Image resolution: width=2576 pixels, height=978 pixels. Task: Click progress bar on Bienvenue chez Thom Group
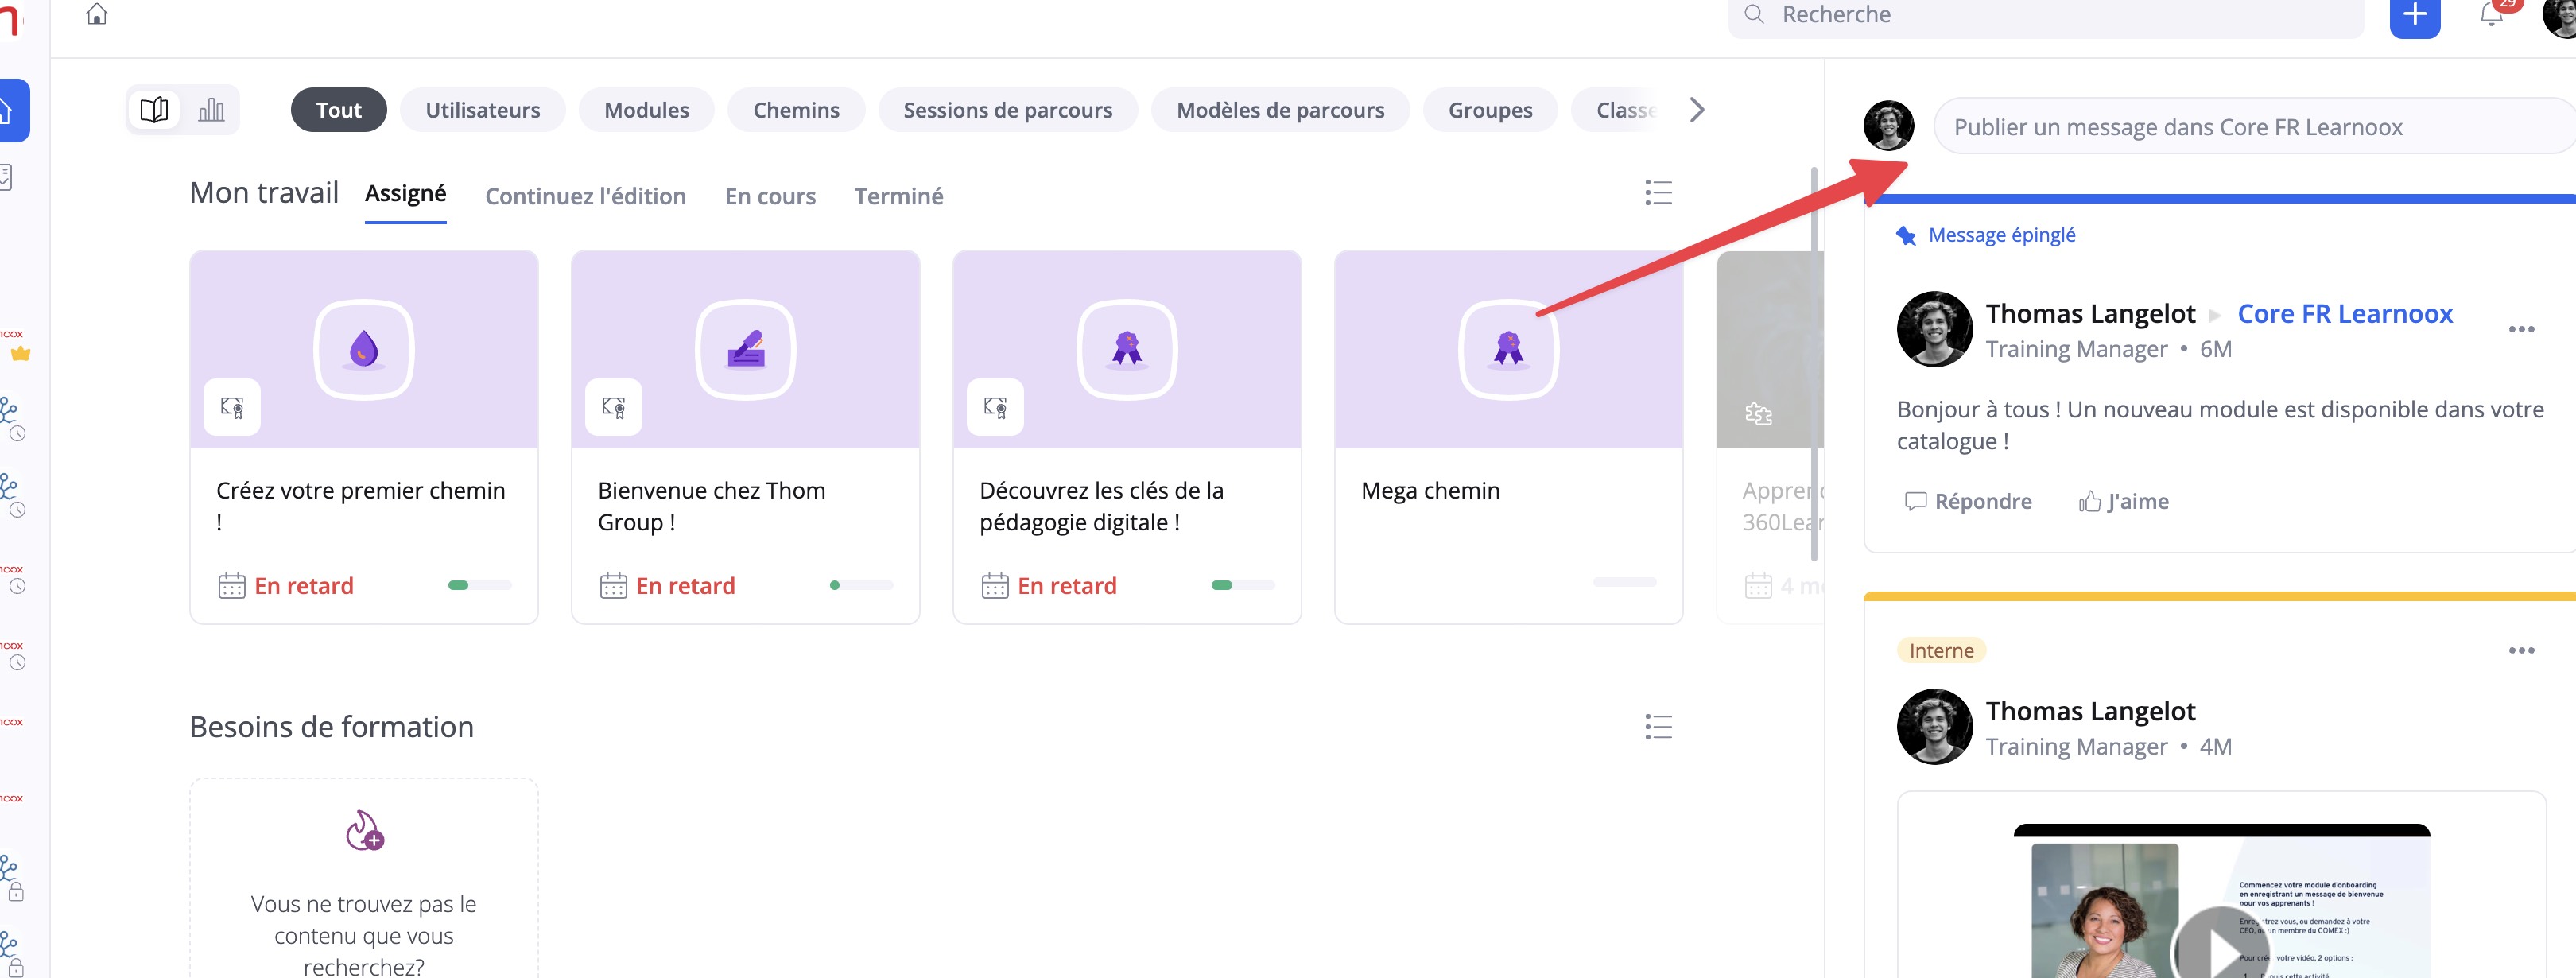click(x=862, y=585)
